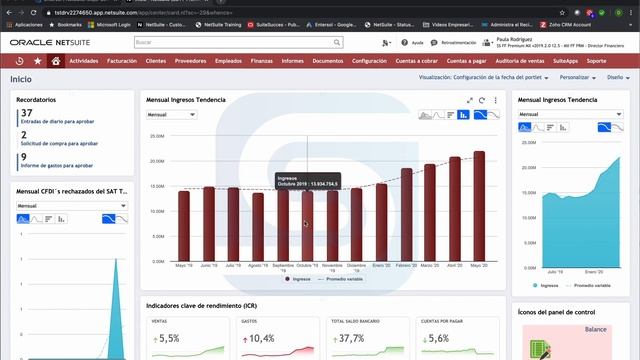Screen dimensions: 640x360
Task: Select horizontal bar chart in right Ingresos portlet
Action: click(550, 127)
